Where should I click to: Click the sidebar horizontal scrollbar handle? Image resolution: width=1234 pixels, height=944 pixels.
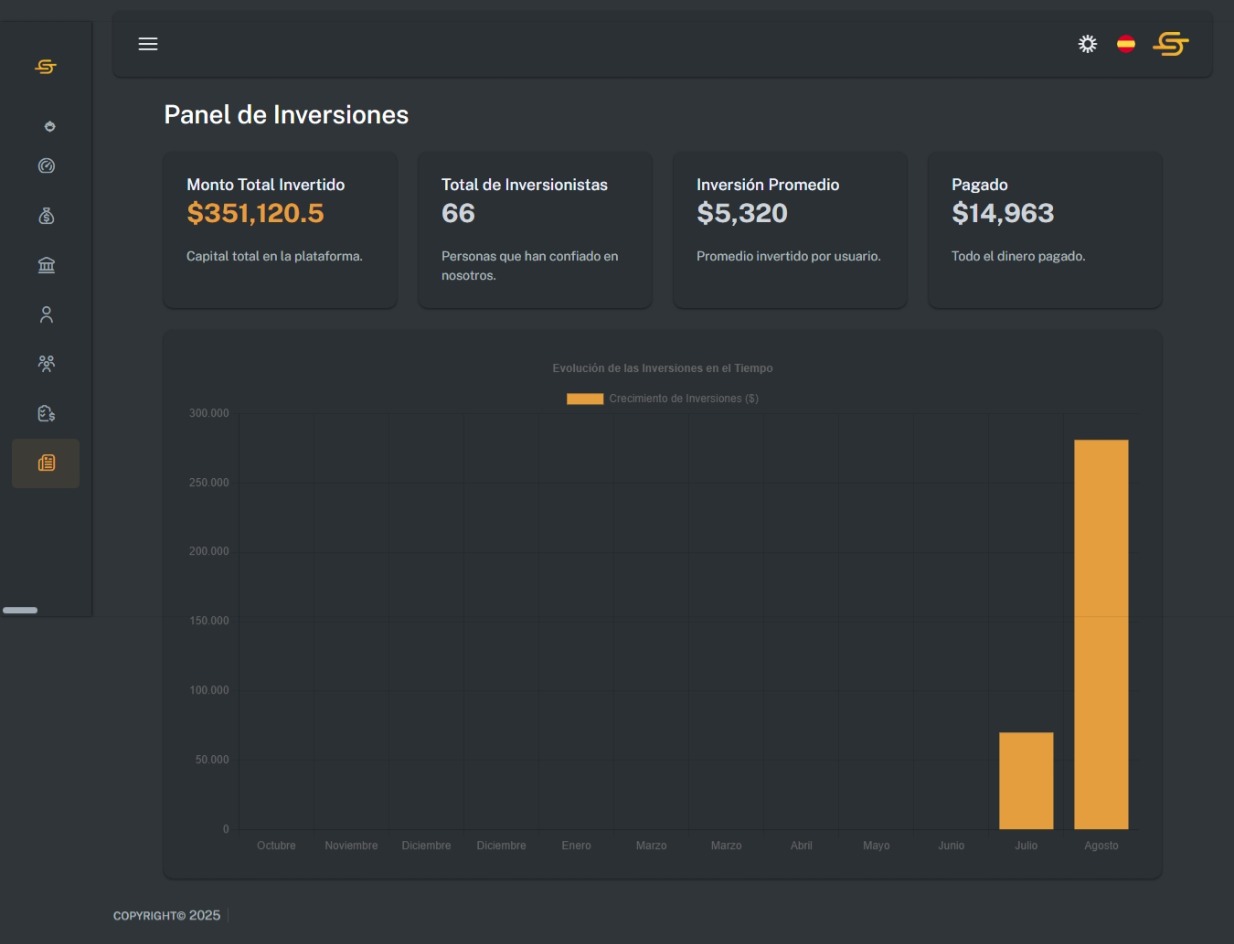20,610
